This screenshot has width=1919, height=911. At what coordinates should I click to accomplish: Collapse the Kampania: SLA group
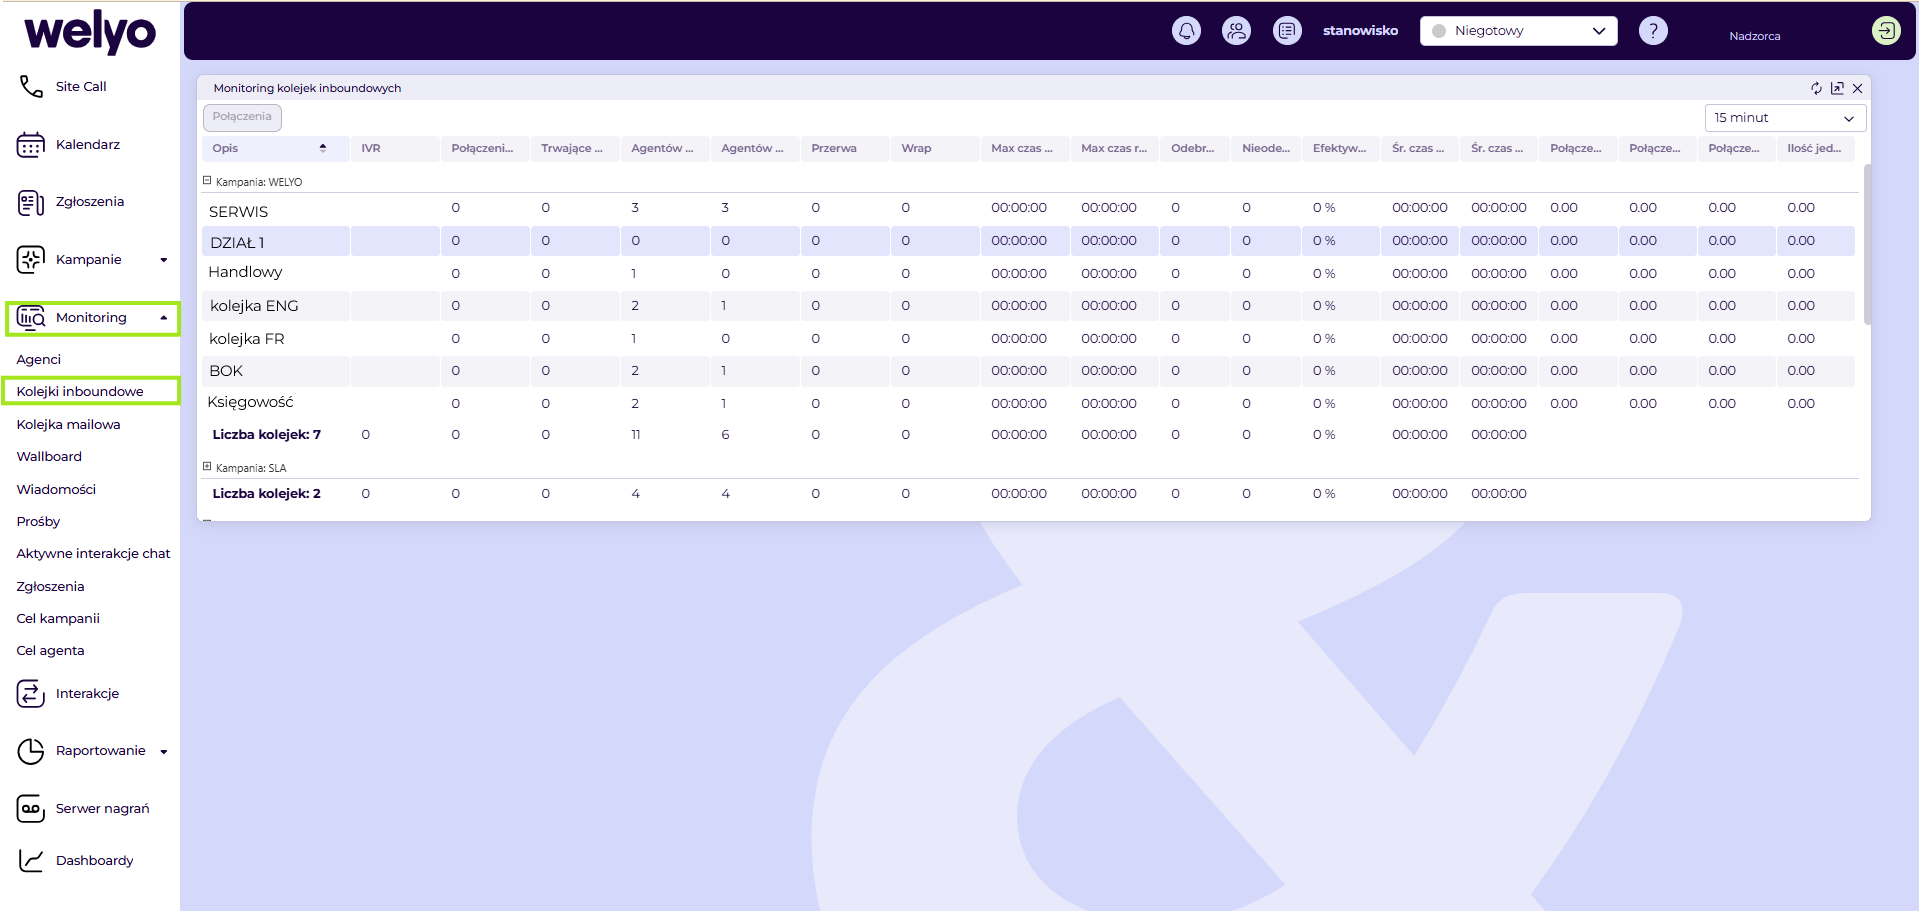click(207, 467)
